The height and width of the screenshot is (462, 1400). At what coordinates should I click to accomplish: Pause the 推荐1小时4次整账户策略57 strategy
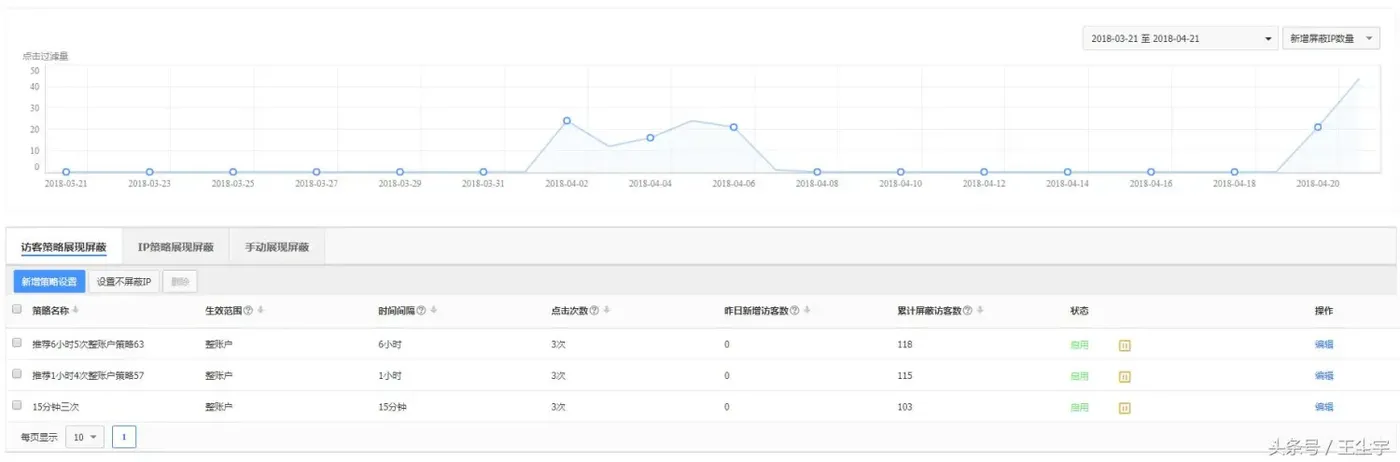[x=1124, y=377]
